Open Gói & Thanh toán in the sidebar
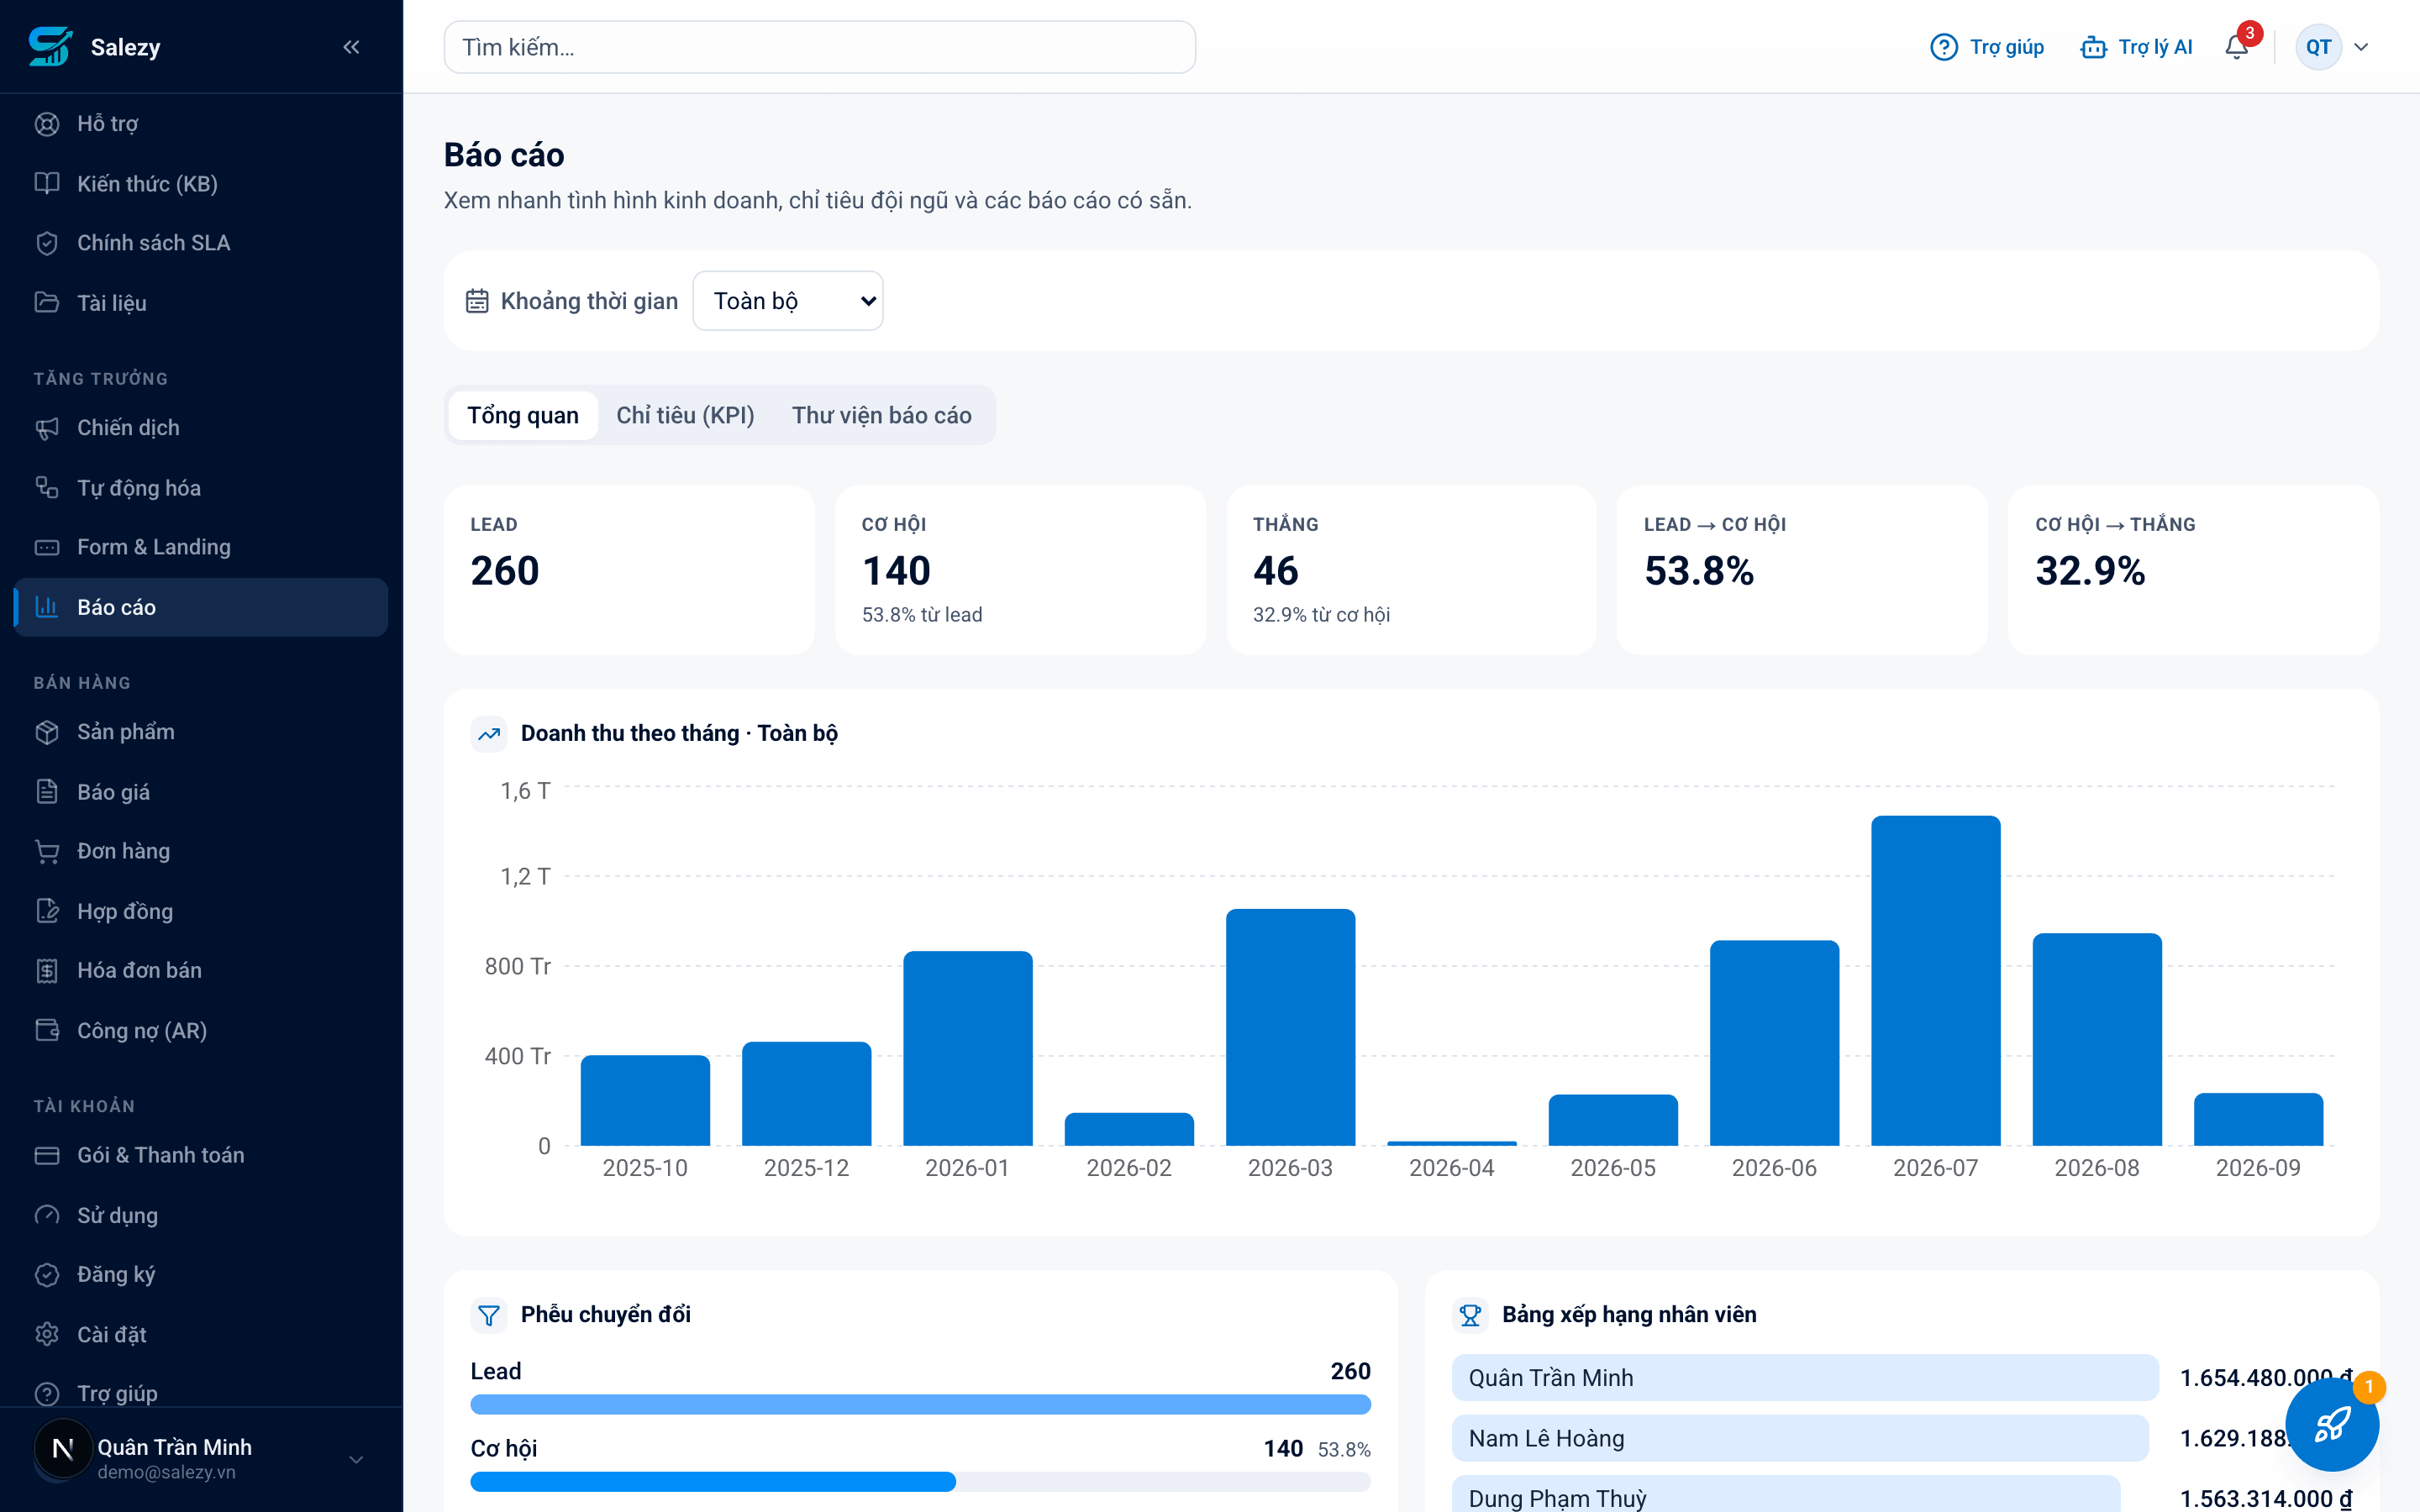The image size is (2420, 1512). pyautogui.click(x=201, y=1155)
